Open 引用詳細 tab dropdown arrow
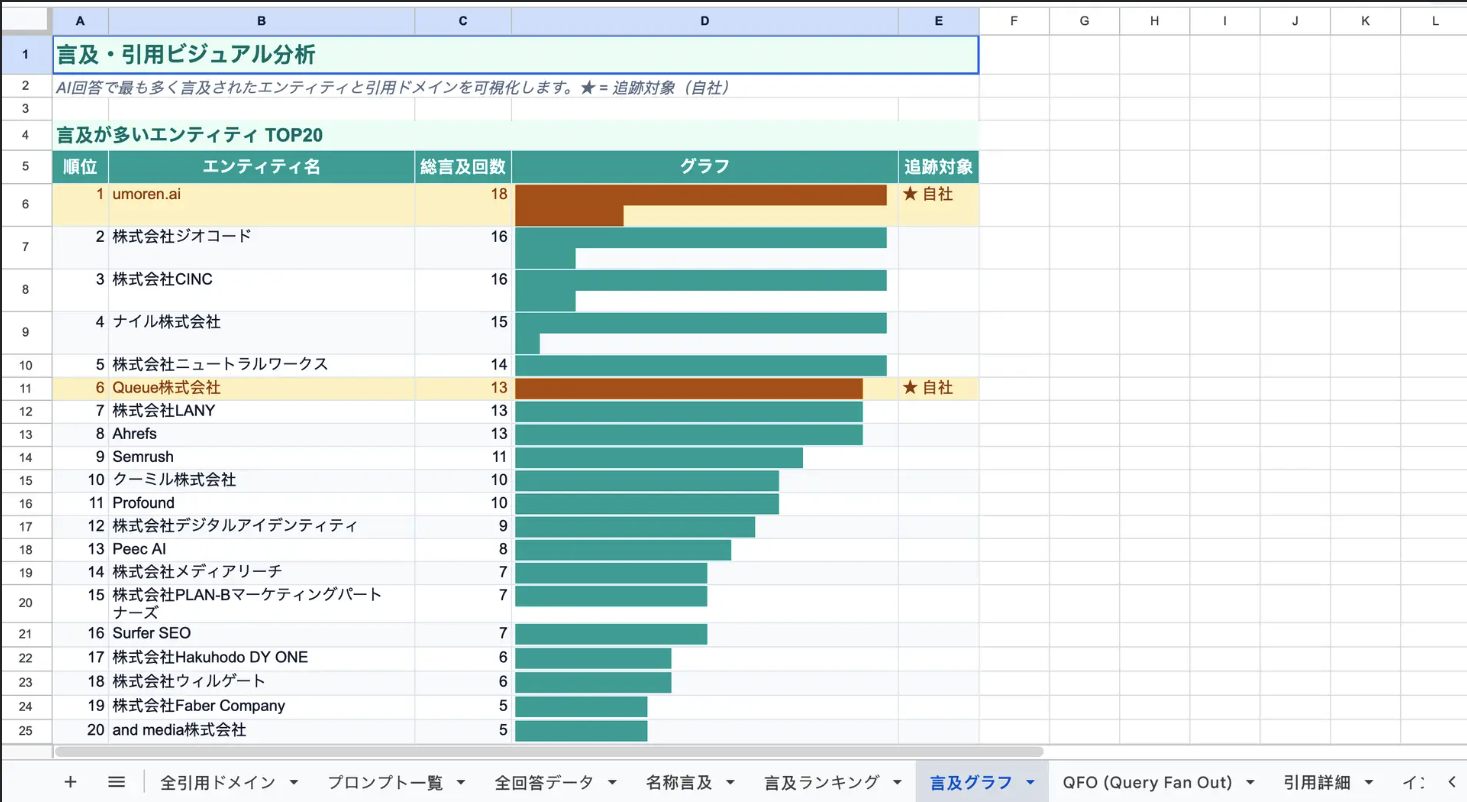The image size is (1467, 802). (1368, 783)
